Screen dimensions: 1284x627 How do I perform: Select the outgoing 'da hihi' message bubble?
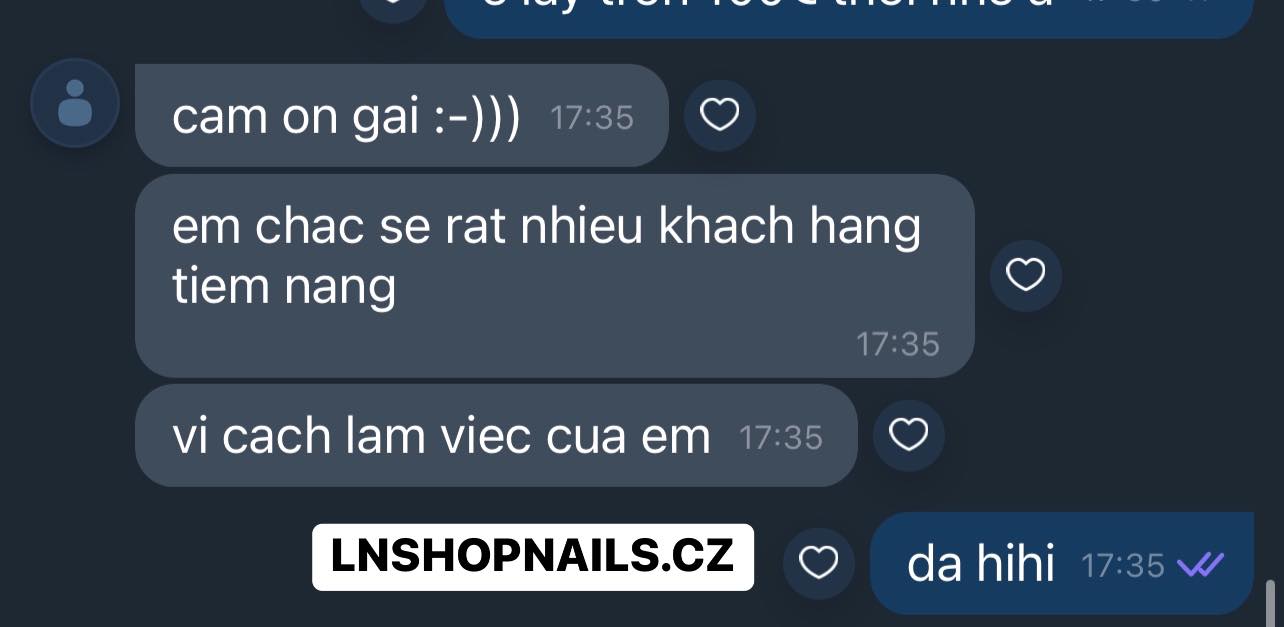pyautogui.click(x=1061, y=563)
